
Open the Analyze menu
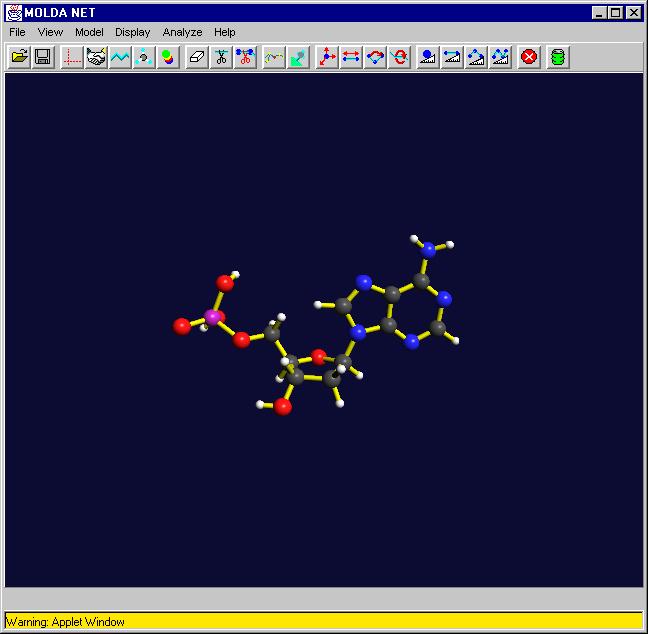click(182, 32)
